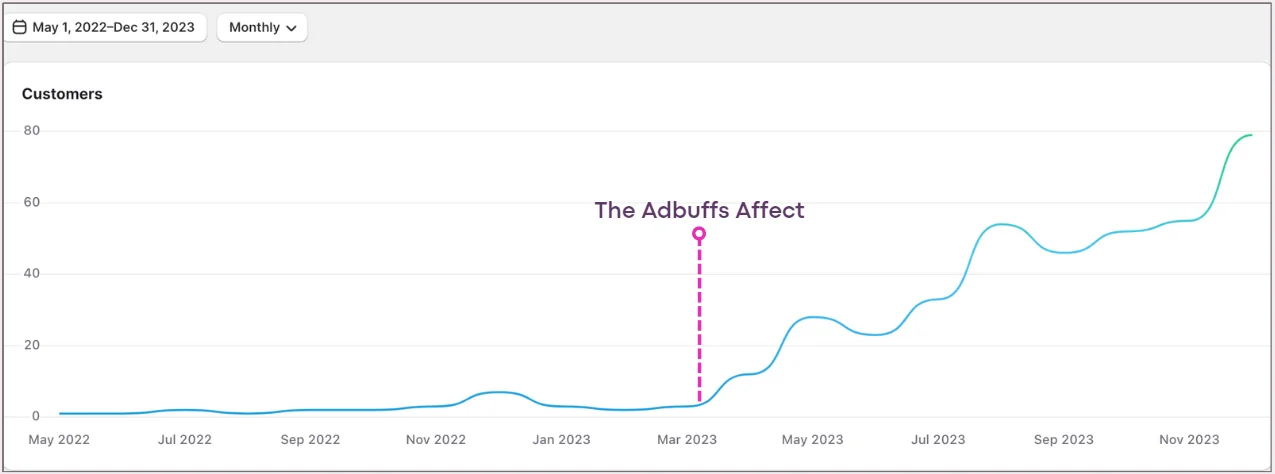Screen dimensions: 1275x474
Task: Click the May 2022 x-axis label
Action: pyautogui.click(x=59, y=439)
